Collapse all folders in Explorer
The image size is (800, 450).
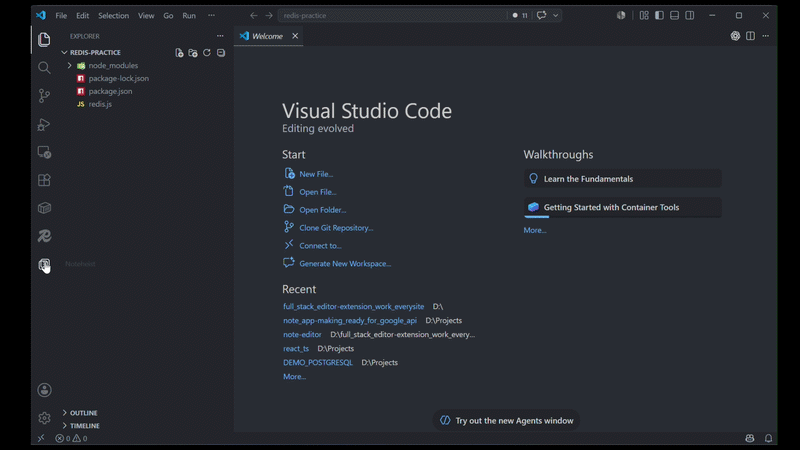tap(220, 53)
